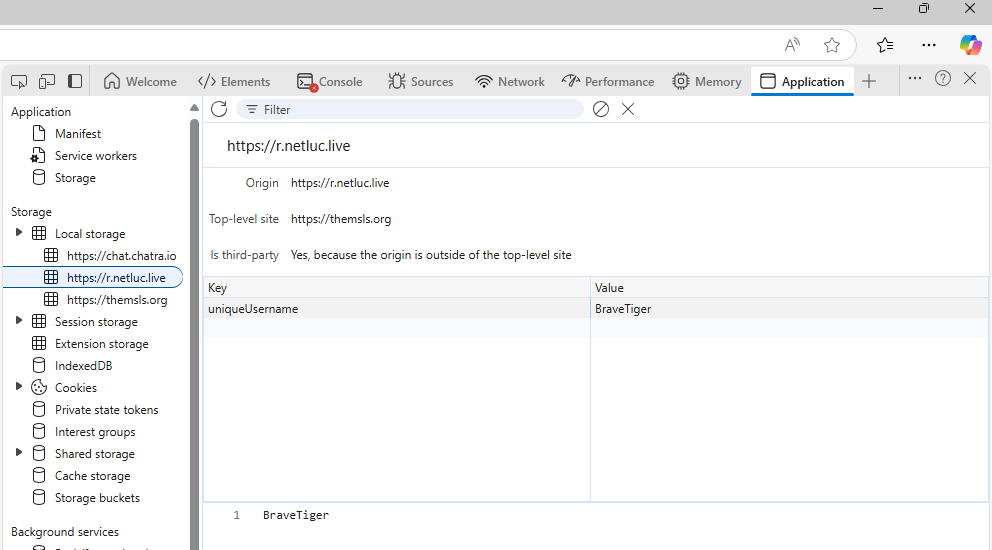Expand Shared storage tree item
The height and width of the screenshot is (550, 992).
pos(19,453)
